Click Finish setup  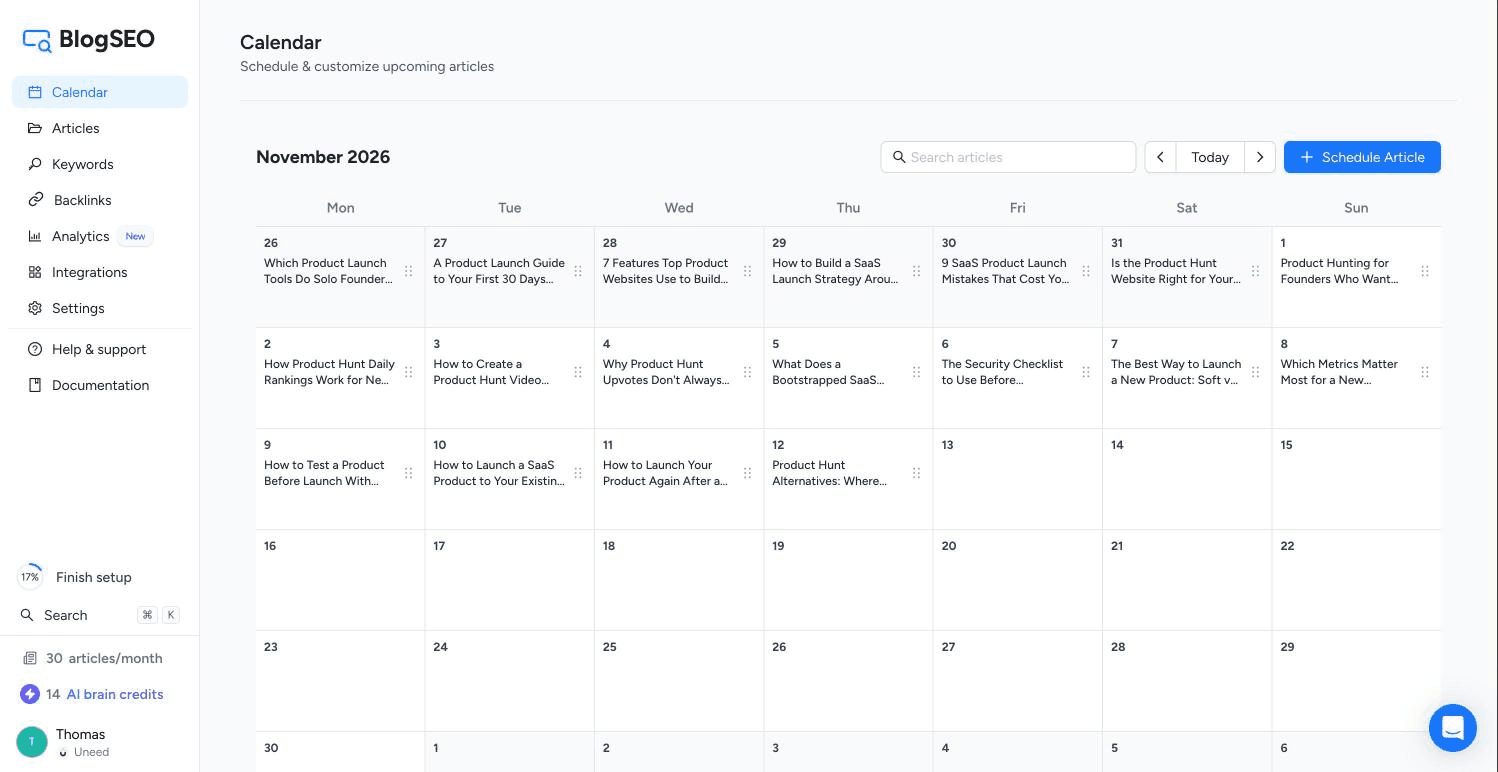click(94, 577)
